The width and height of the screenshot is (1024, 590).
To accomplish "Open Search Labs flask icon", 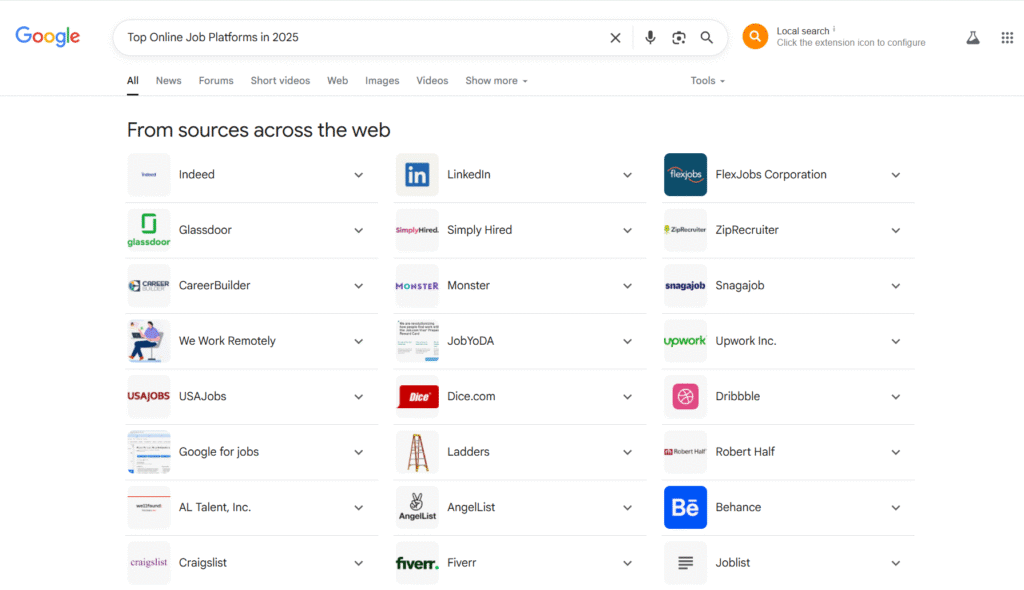I will coord(973,38).
